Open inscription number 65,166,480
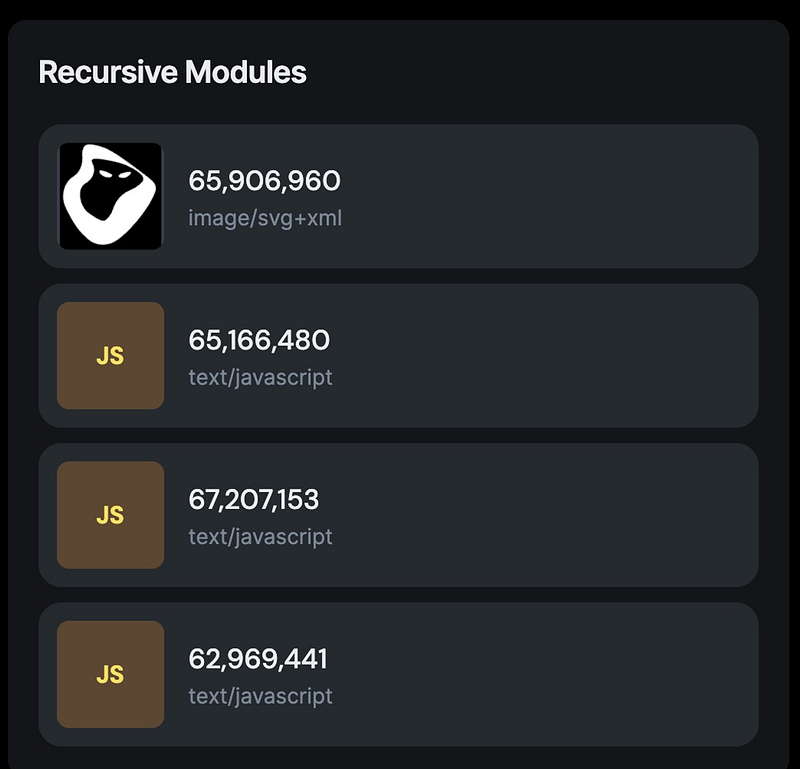This screenshot has height=769, width=800. pos(259,340)
